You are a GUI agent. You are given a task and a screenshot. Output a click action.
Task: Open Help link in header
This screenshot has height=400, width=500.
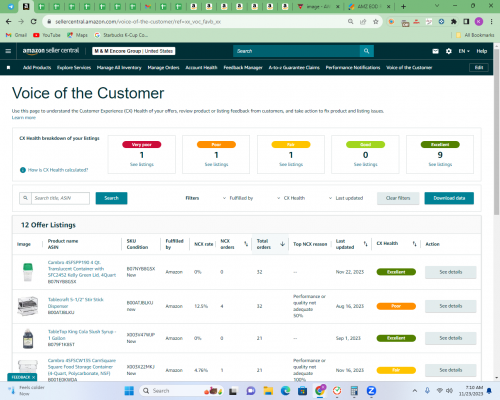(482, 51)
